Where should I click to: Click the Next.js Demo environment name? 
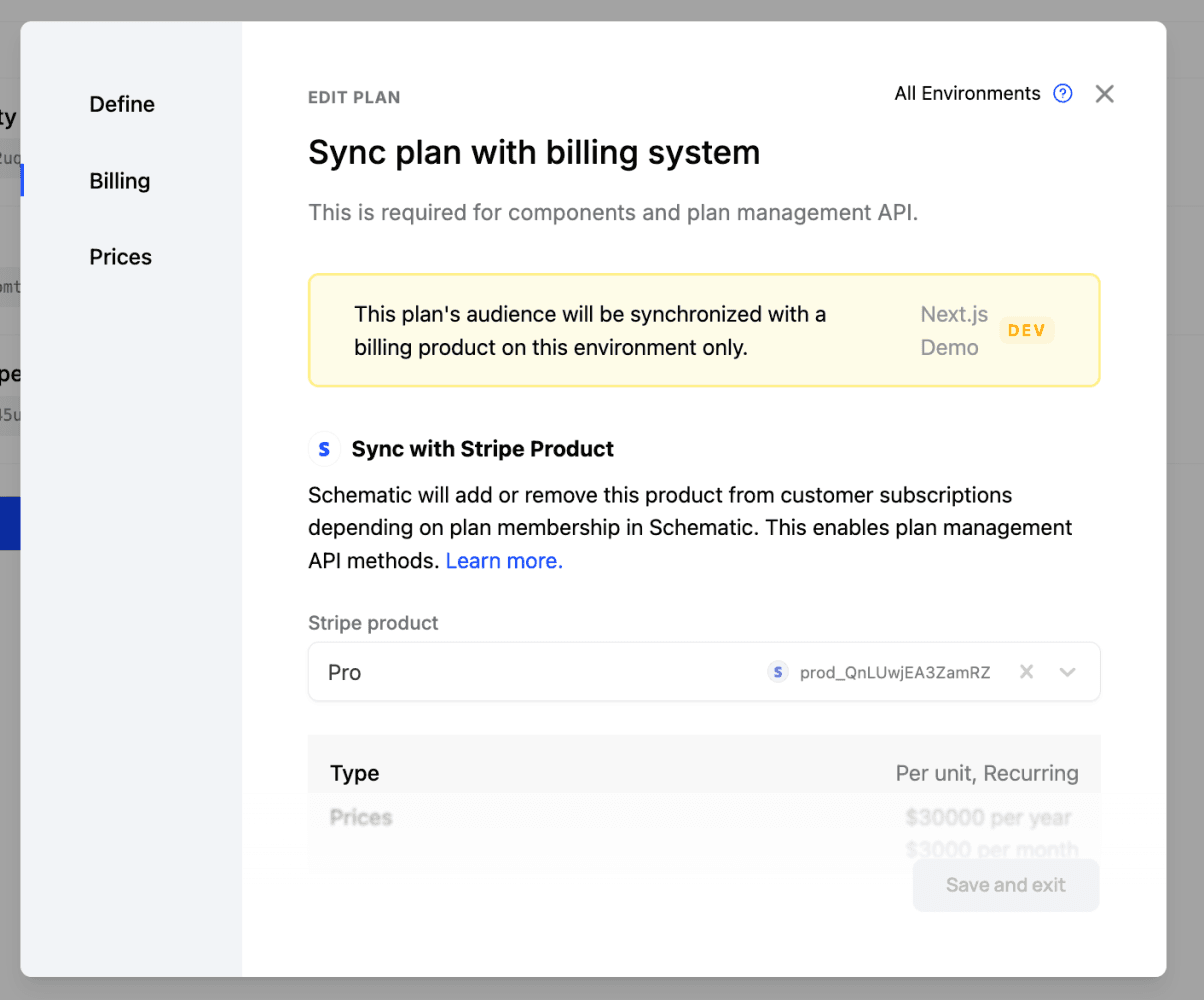(953, 331)
